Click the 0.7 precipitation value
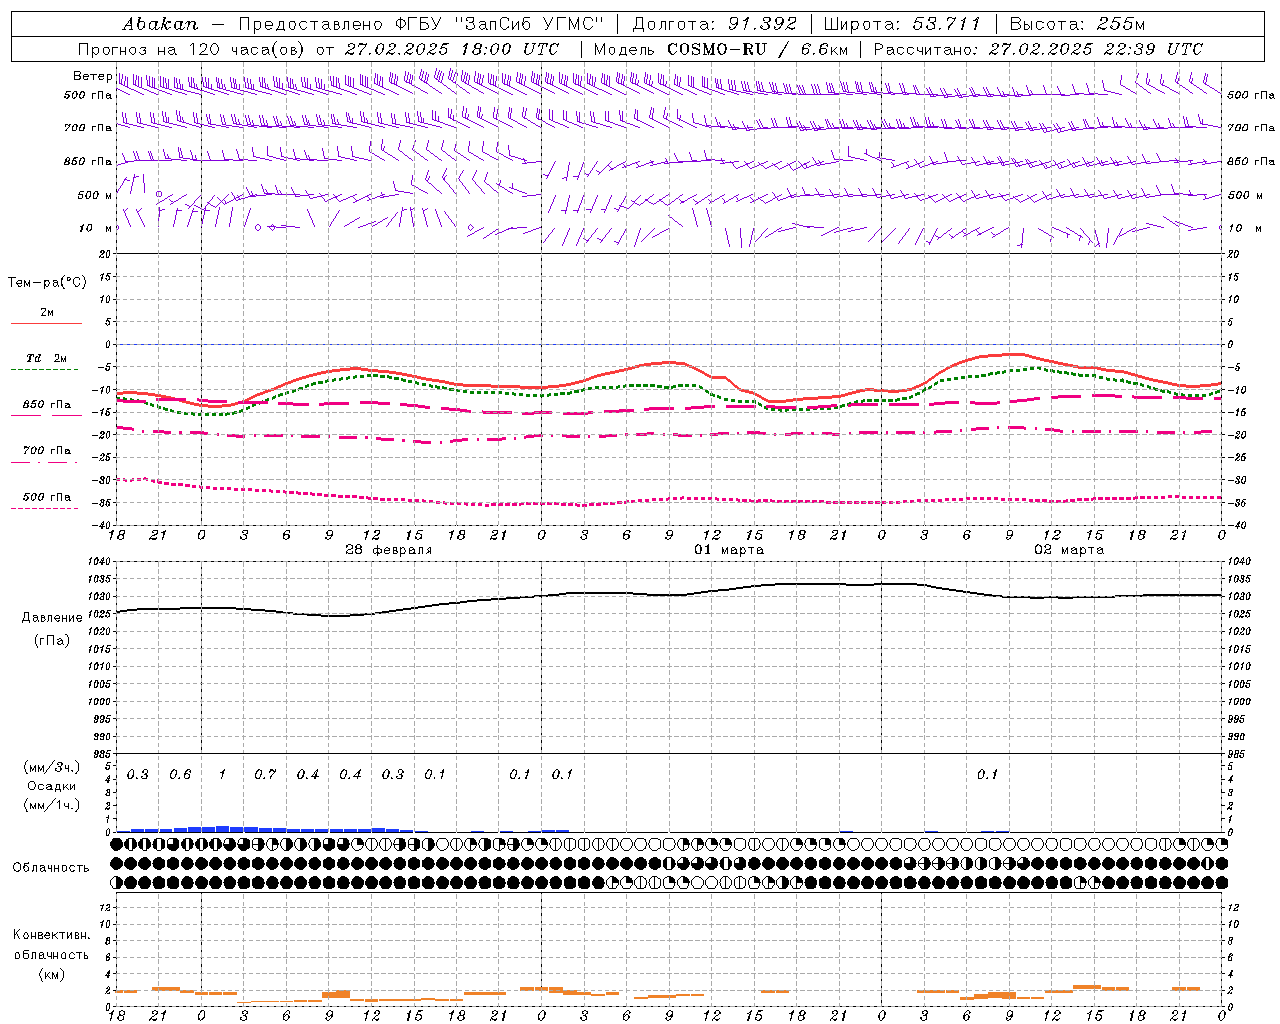This screenshot has width=1280, height=1024. pos(265,775)
